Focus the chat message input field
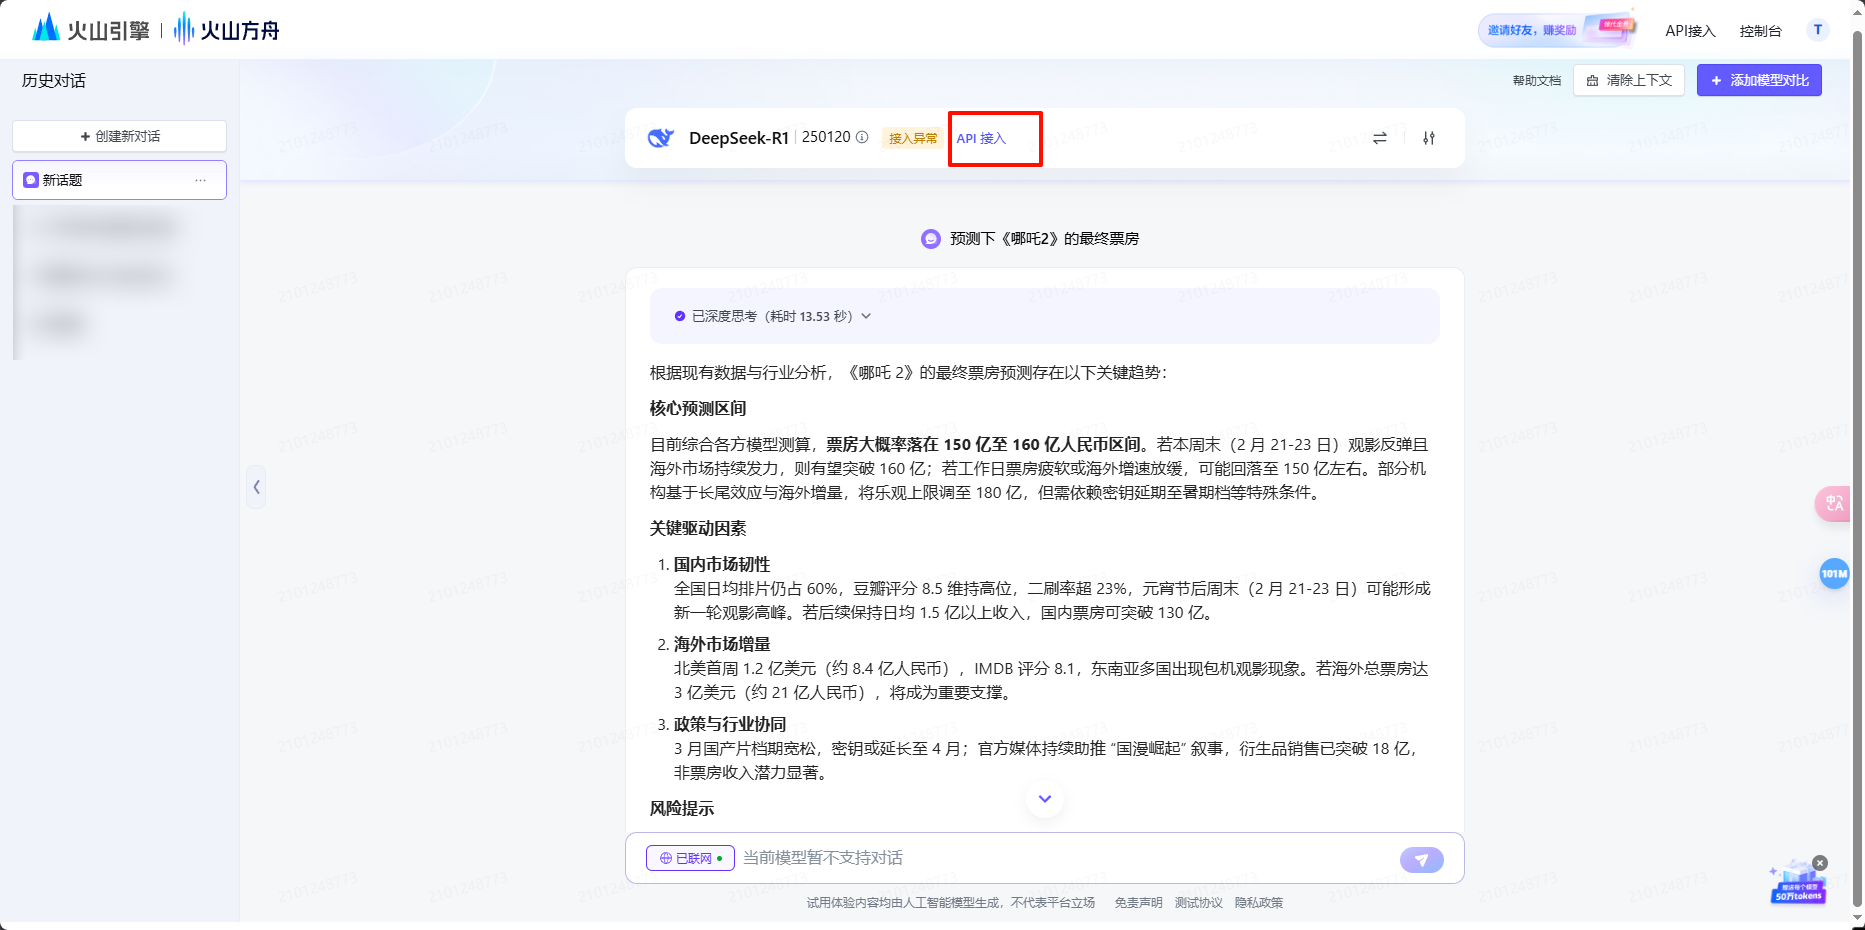This screenshot has width=1865, height=930. [1067, 858]
